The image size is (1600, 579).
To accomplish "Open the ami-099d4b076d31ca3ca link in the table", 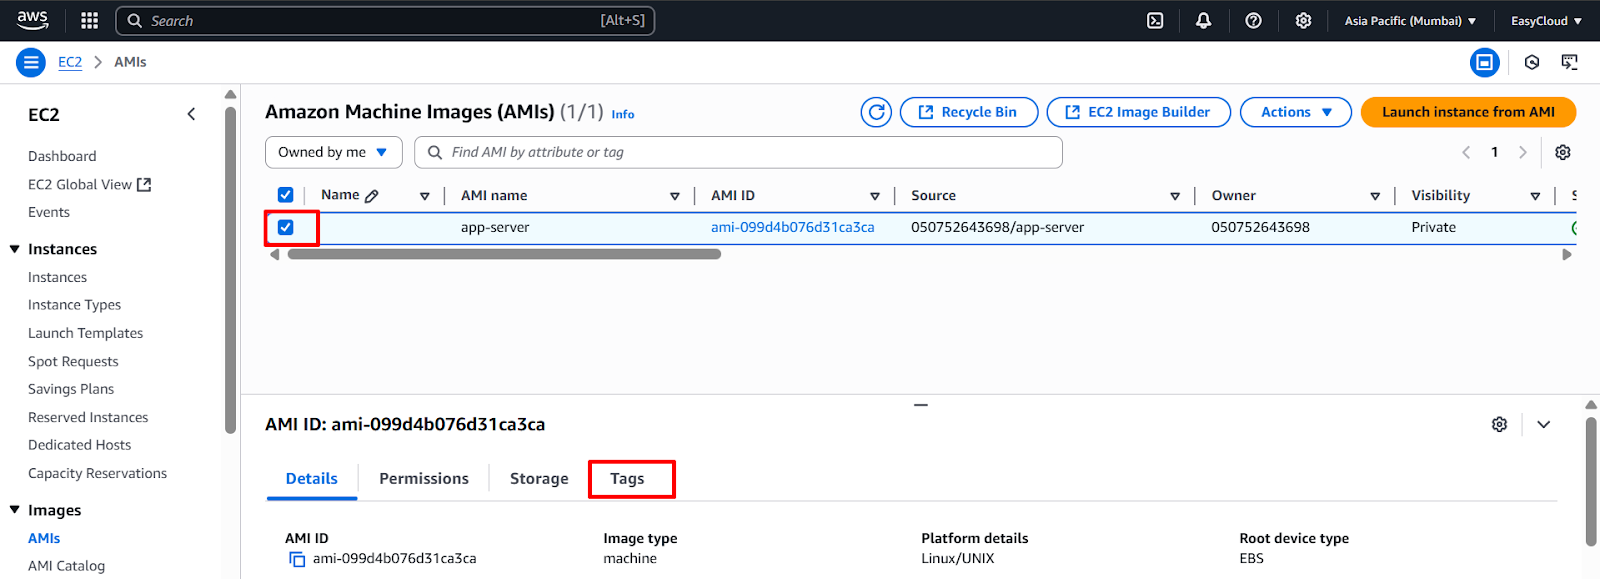I will pos(792,227).
